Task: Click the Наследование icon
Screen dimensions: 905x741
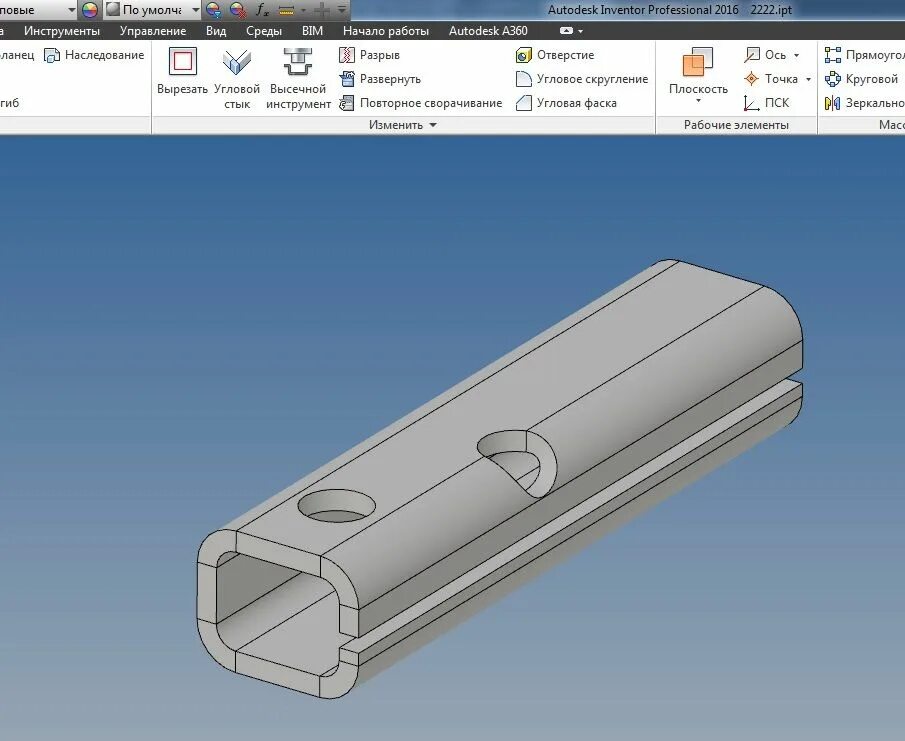Action: click(52, 55)
